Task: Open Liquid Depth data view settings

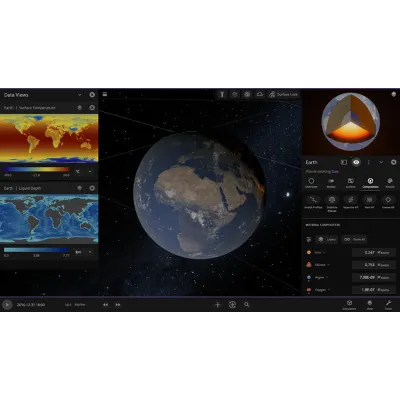Action: coord(80,188)
